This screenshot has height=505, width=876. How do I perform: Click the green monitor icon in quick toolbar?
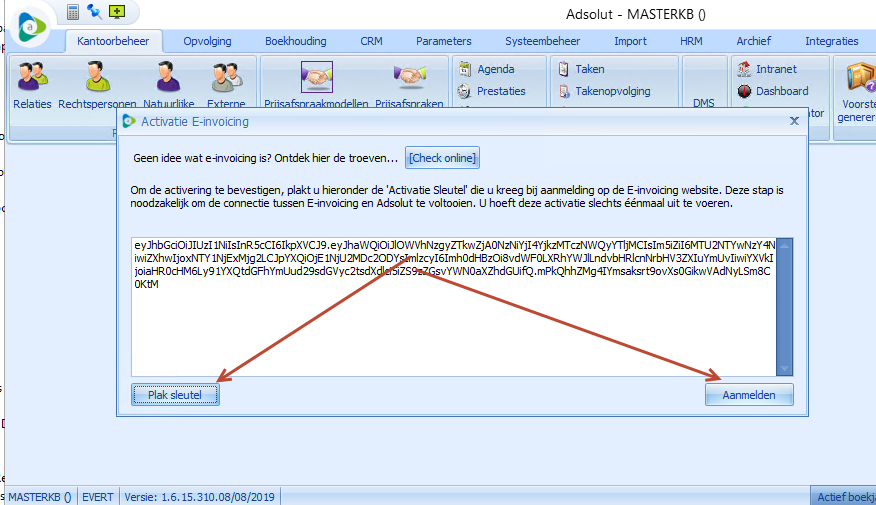[x=117, y=12]
